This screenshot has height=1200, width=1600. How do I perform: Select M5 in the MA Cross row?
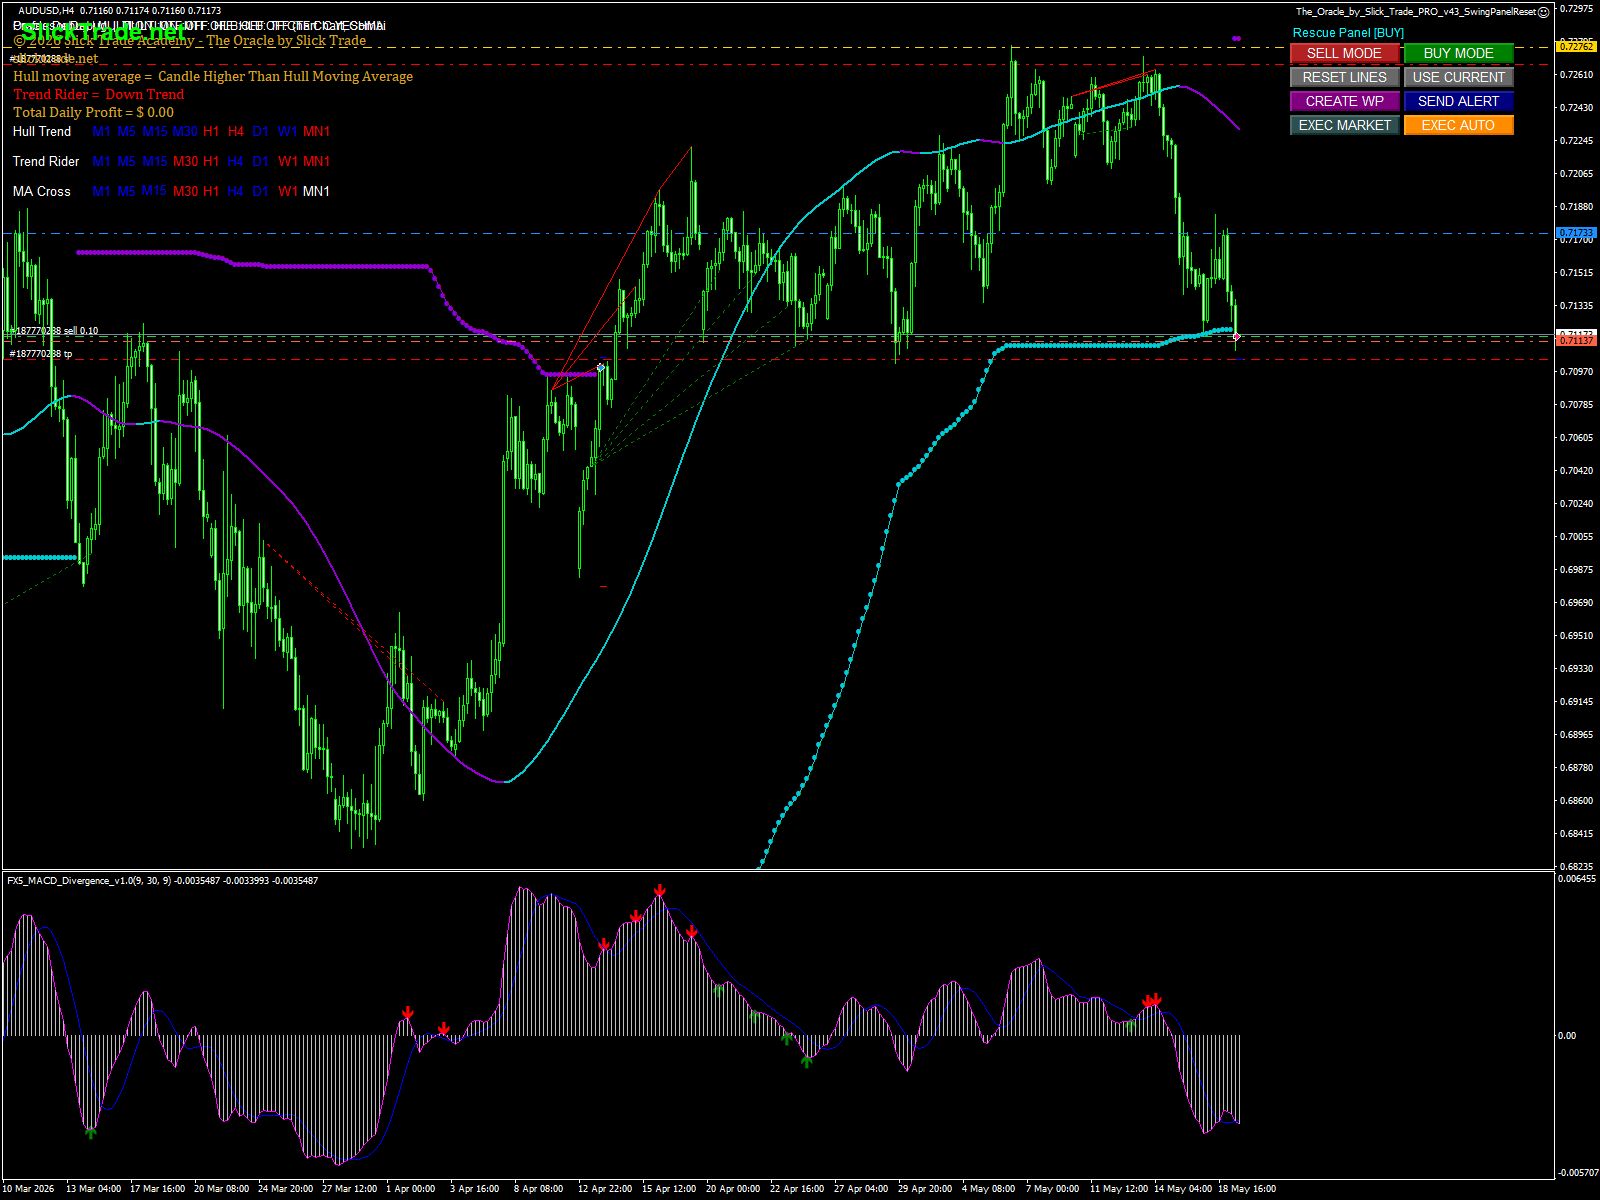tap(127, 191)
